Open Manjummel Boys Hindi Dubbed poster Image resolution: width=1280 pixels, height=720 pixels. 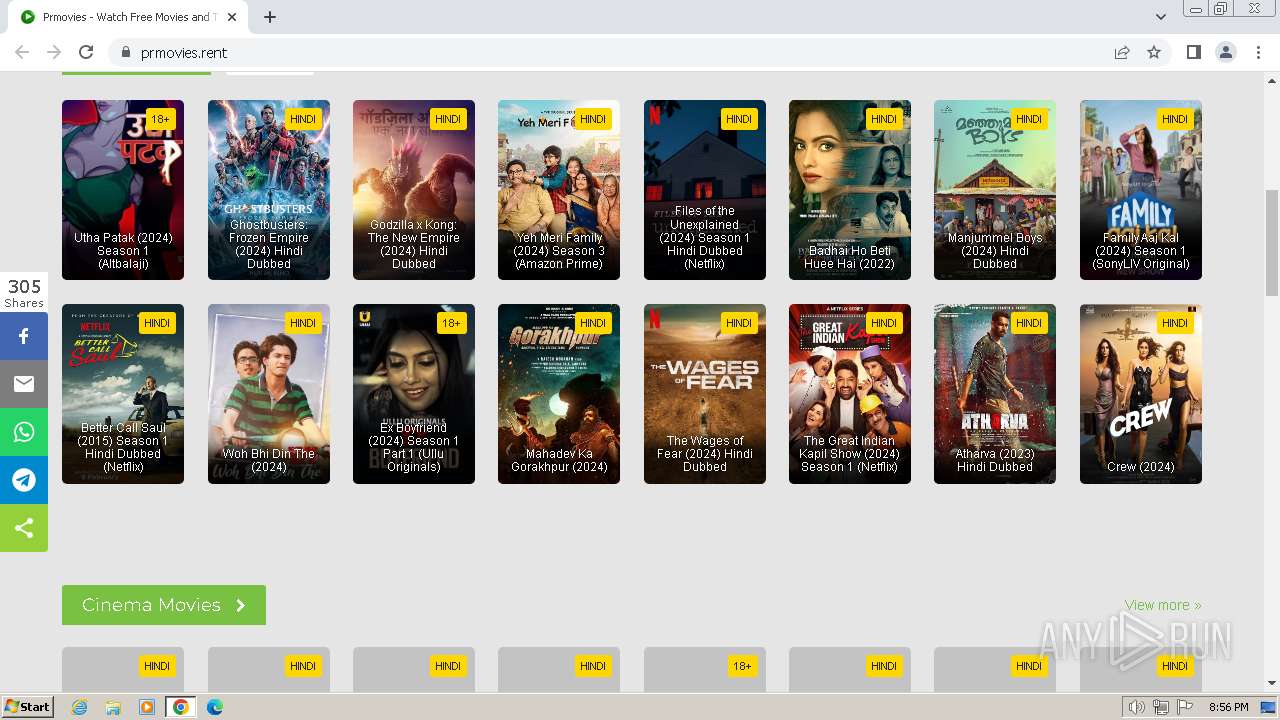point(995,190)
